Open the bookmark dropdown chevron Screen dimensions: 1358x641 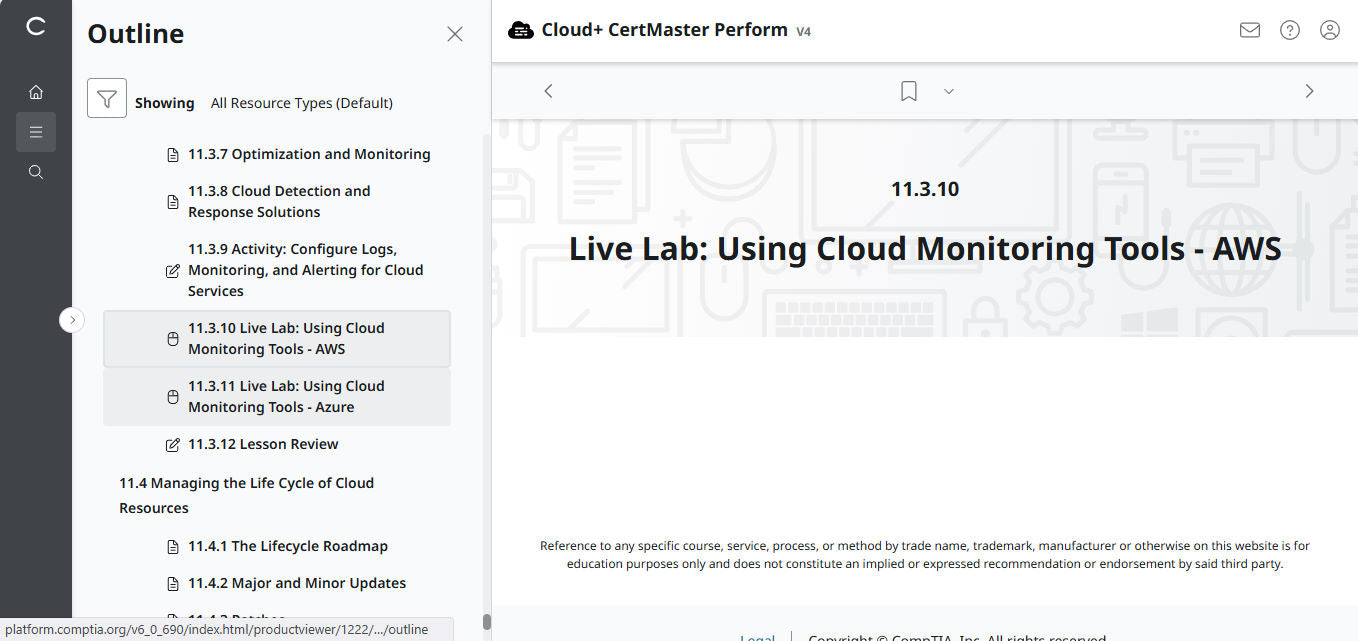948,91
